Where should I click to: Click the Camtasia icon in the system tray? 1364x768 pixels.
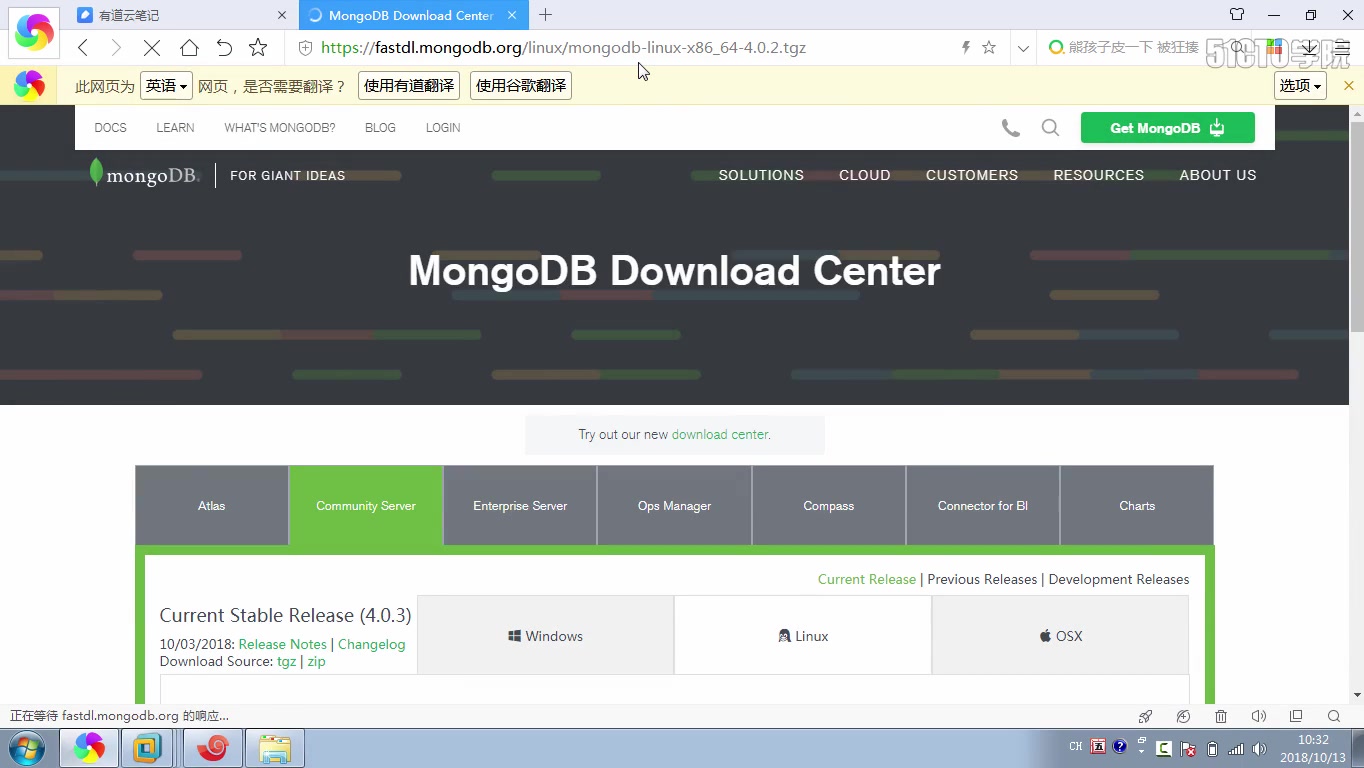coord(1163,747)
